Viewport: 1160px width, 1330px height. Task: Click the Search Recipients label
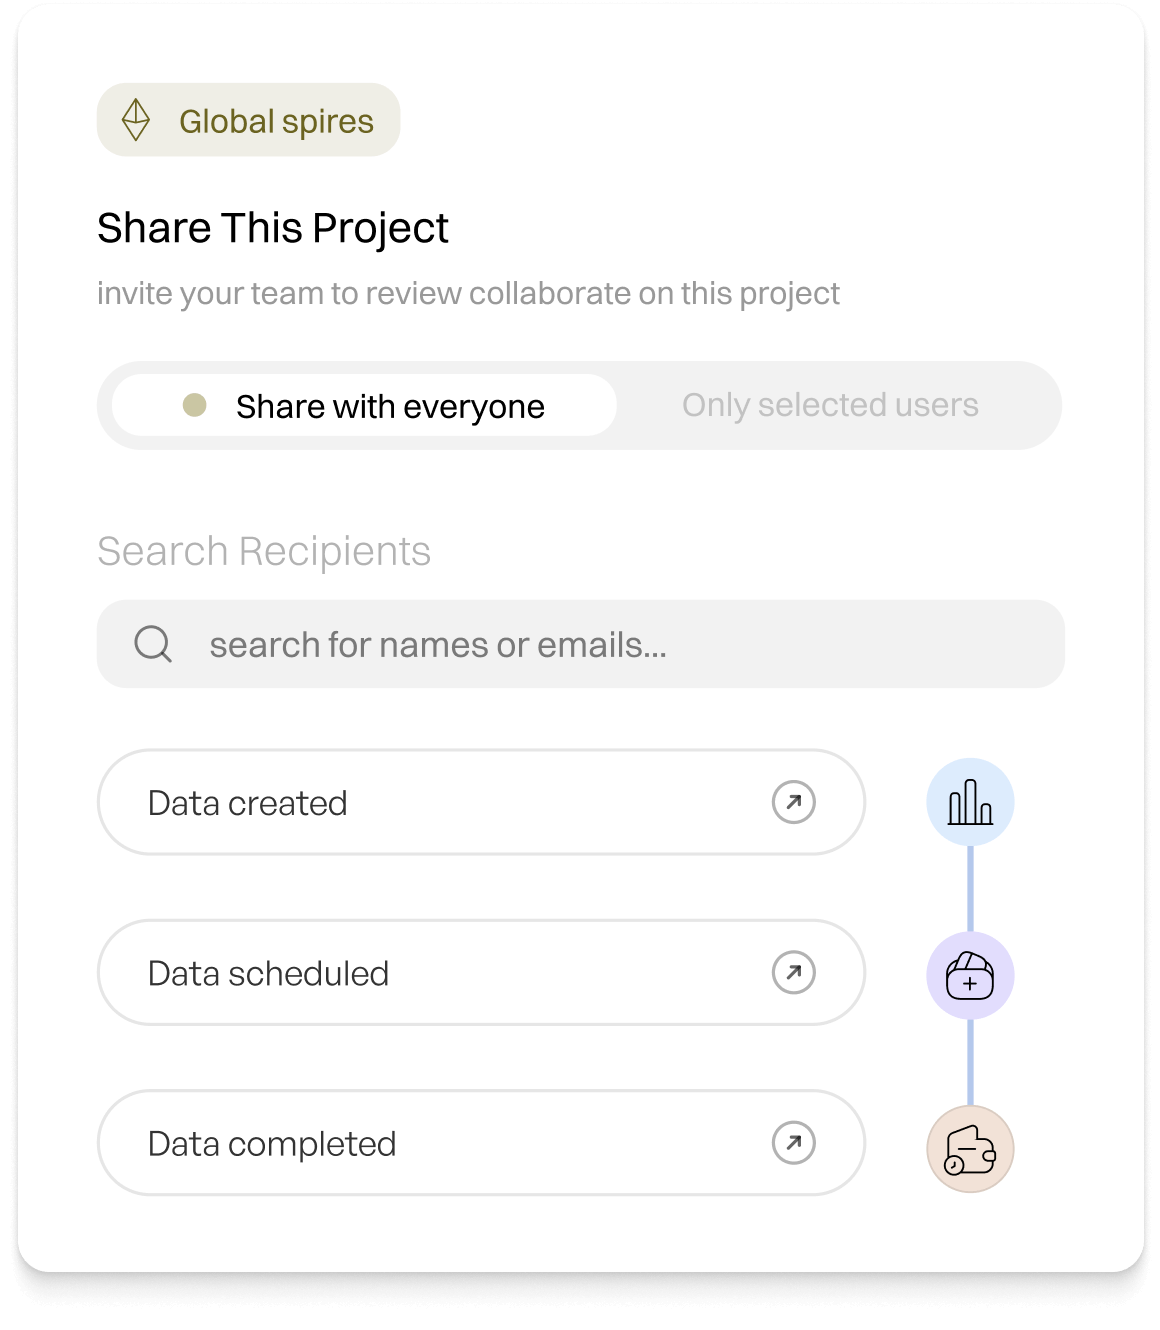264,551
